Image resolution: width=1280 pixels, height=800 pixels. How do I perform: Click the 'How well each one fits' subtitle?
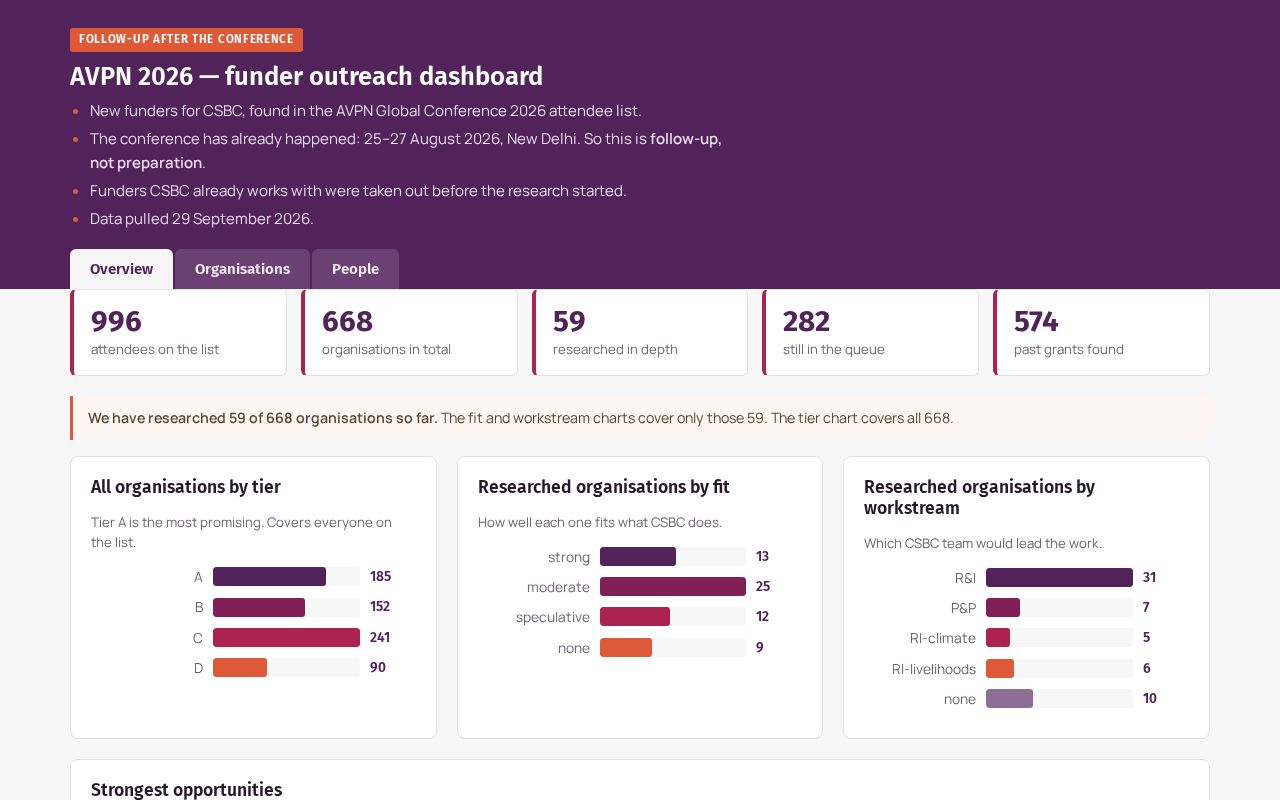[600, 523]
